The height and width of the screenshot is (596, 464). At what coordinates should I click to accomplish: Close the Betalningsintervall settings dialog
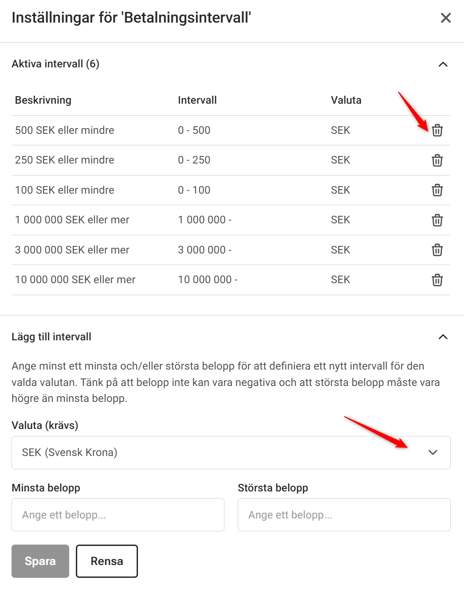pos(445,18)
